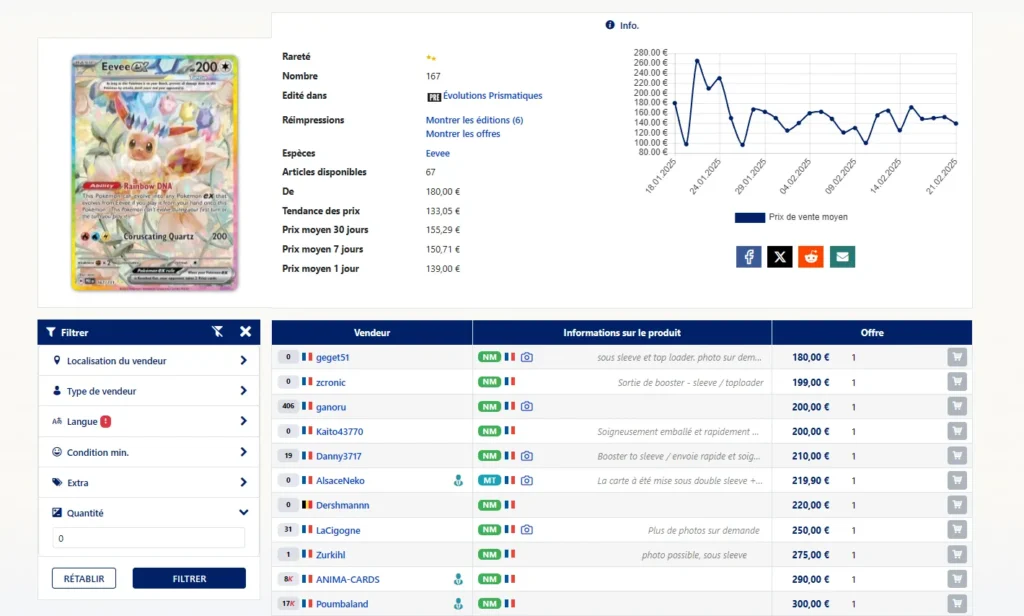The image size is (1024, 616).
Task: Add Danny3717's 210,00 € offer to cart
Action: tap(957, 456)
